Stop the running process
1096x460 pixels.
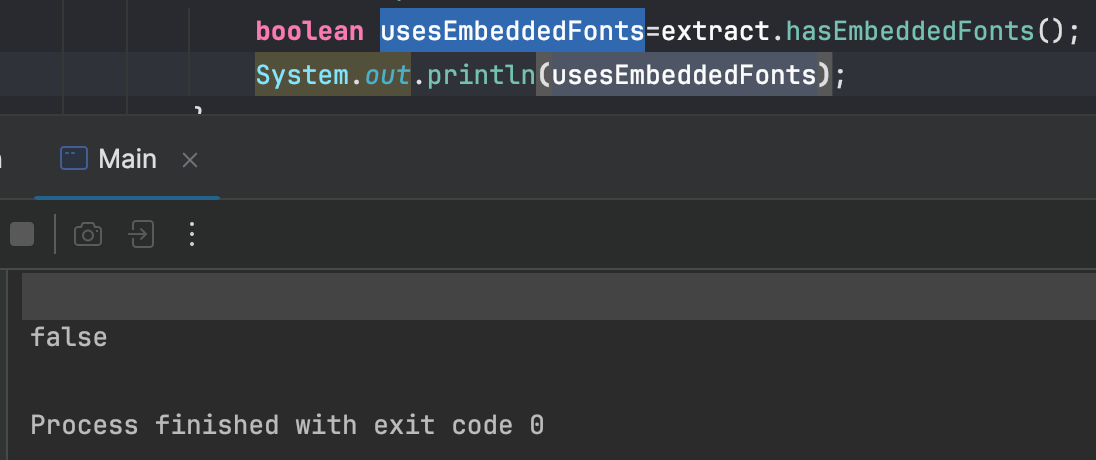click(21, 234)
